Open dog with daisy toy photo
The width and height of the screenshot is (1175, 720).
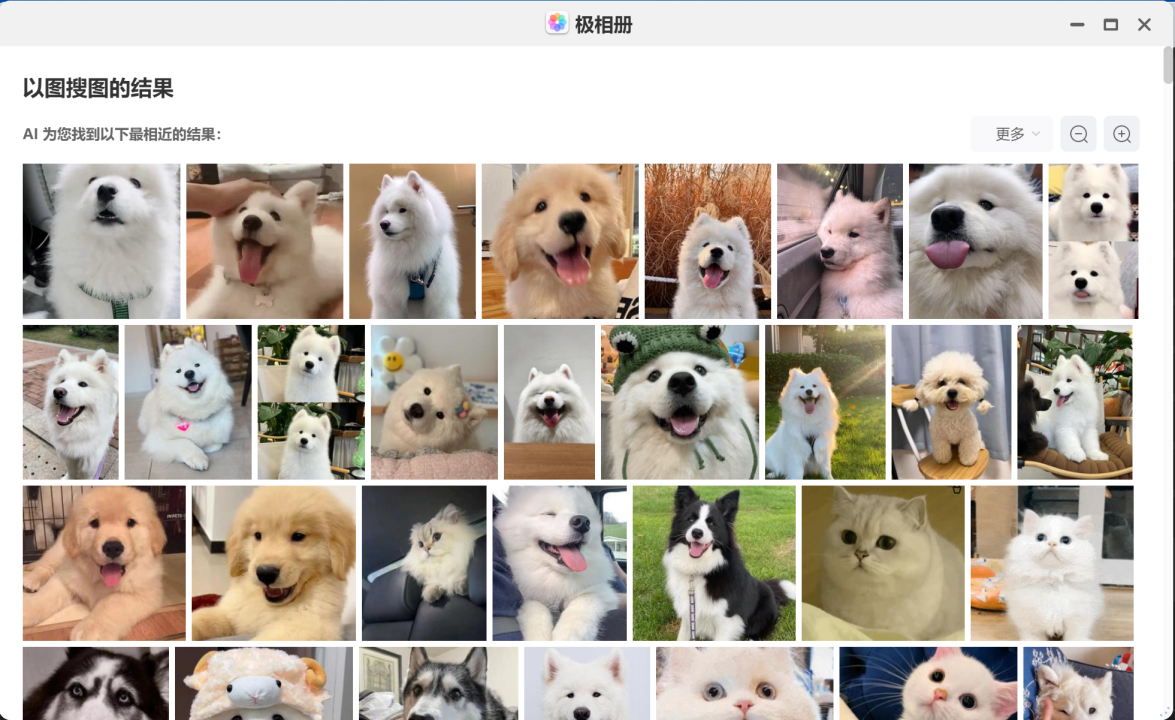435,402
